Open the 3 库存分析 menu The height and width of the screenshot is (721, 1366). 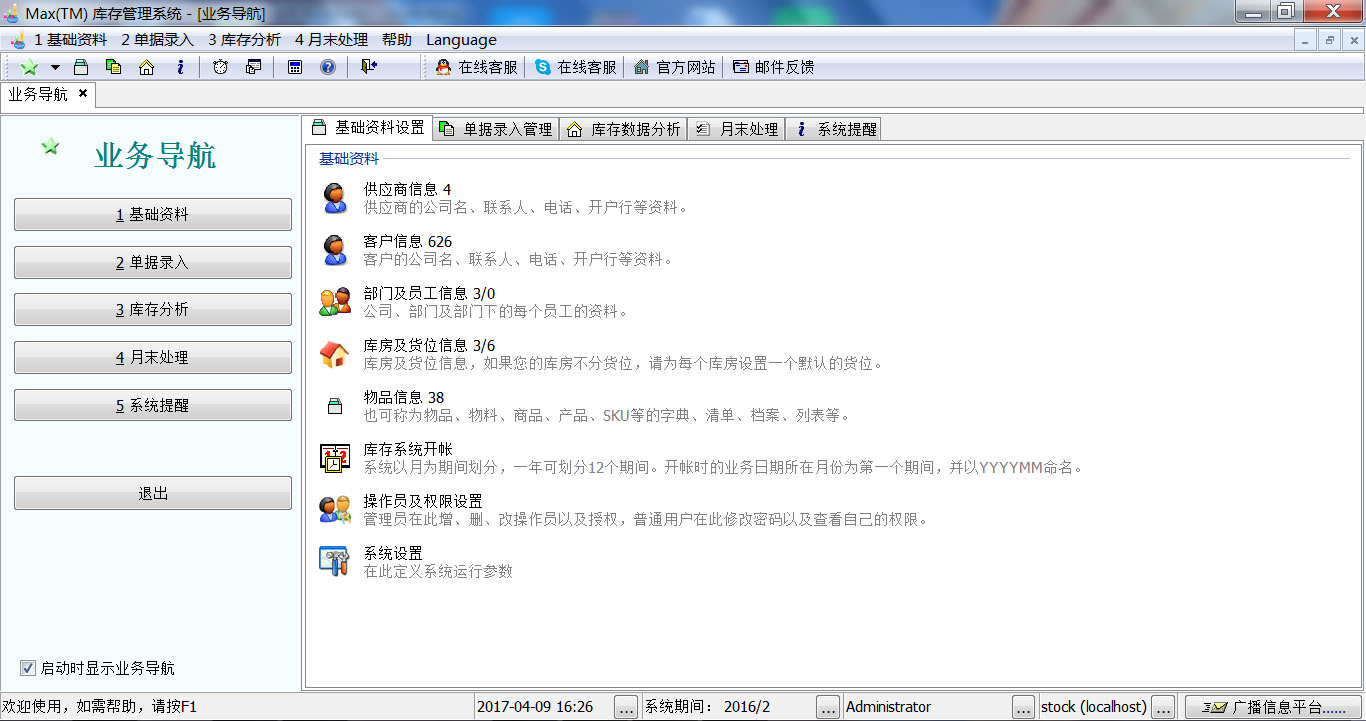click(x=244, y=40)
